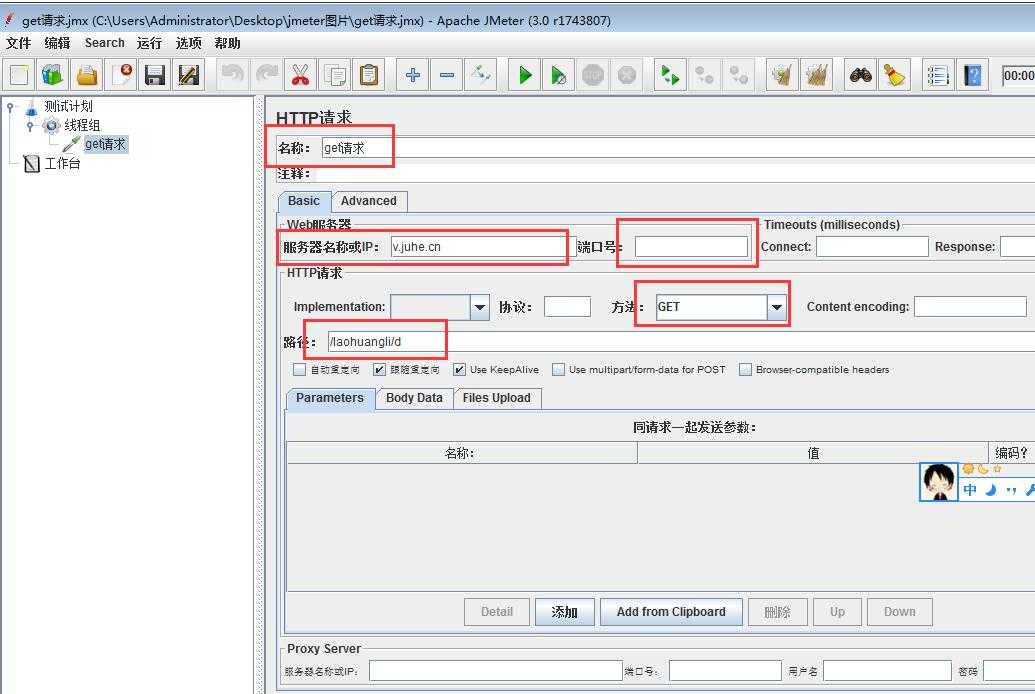Open the 文件 menu

(18, 43)
